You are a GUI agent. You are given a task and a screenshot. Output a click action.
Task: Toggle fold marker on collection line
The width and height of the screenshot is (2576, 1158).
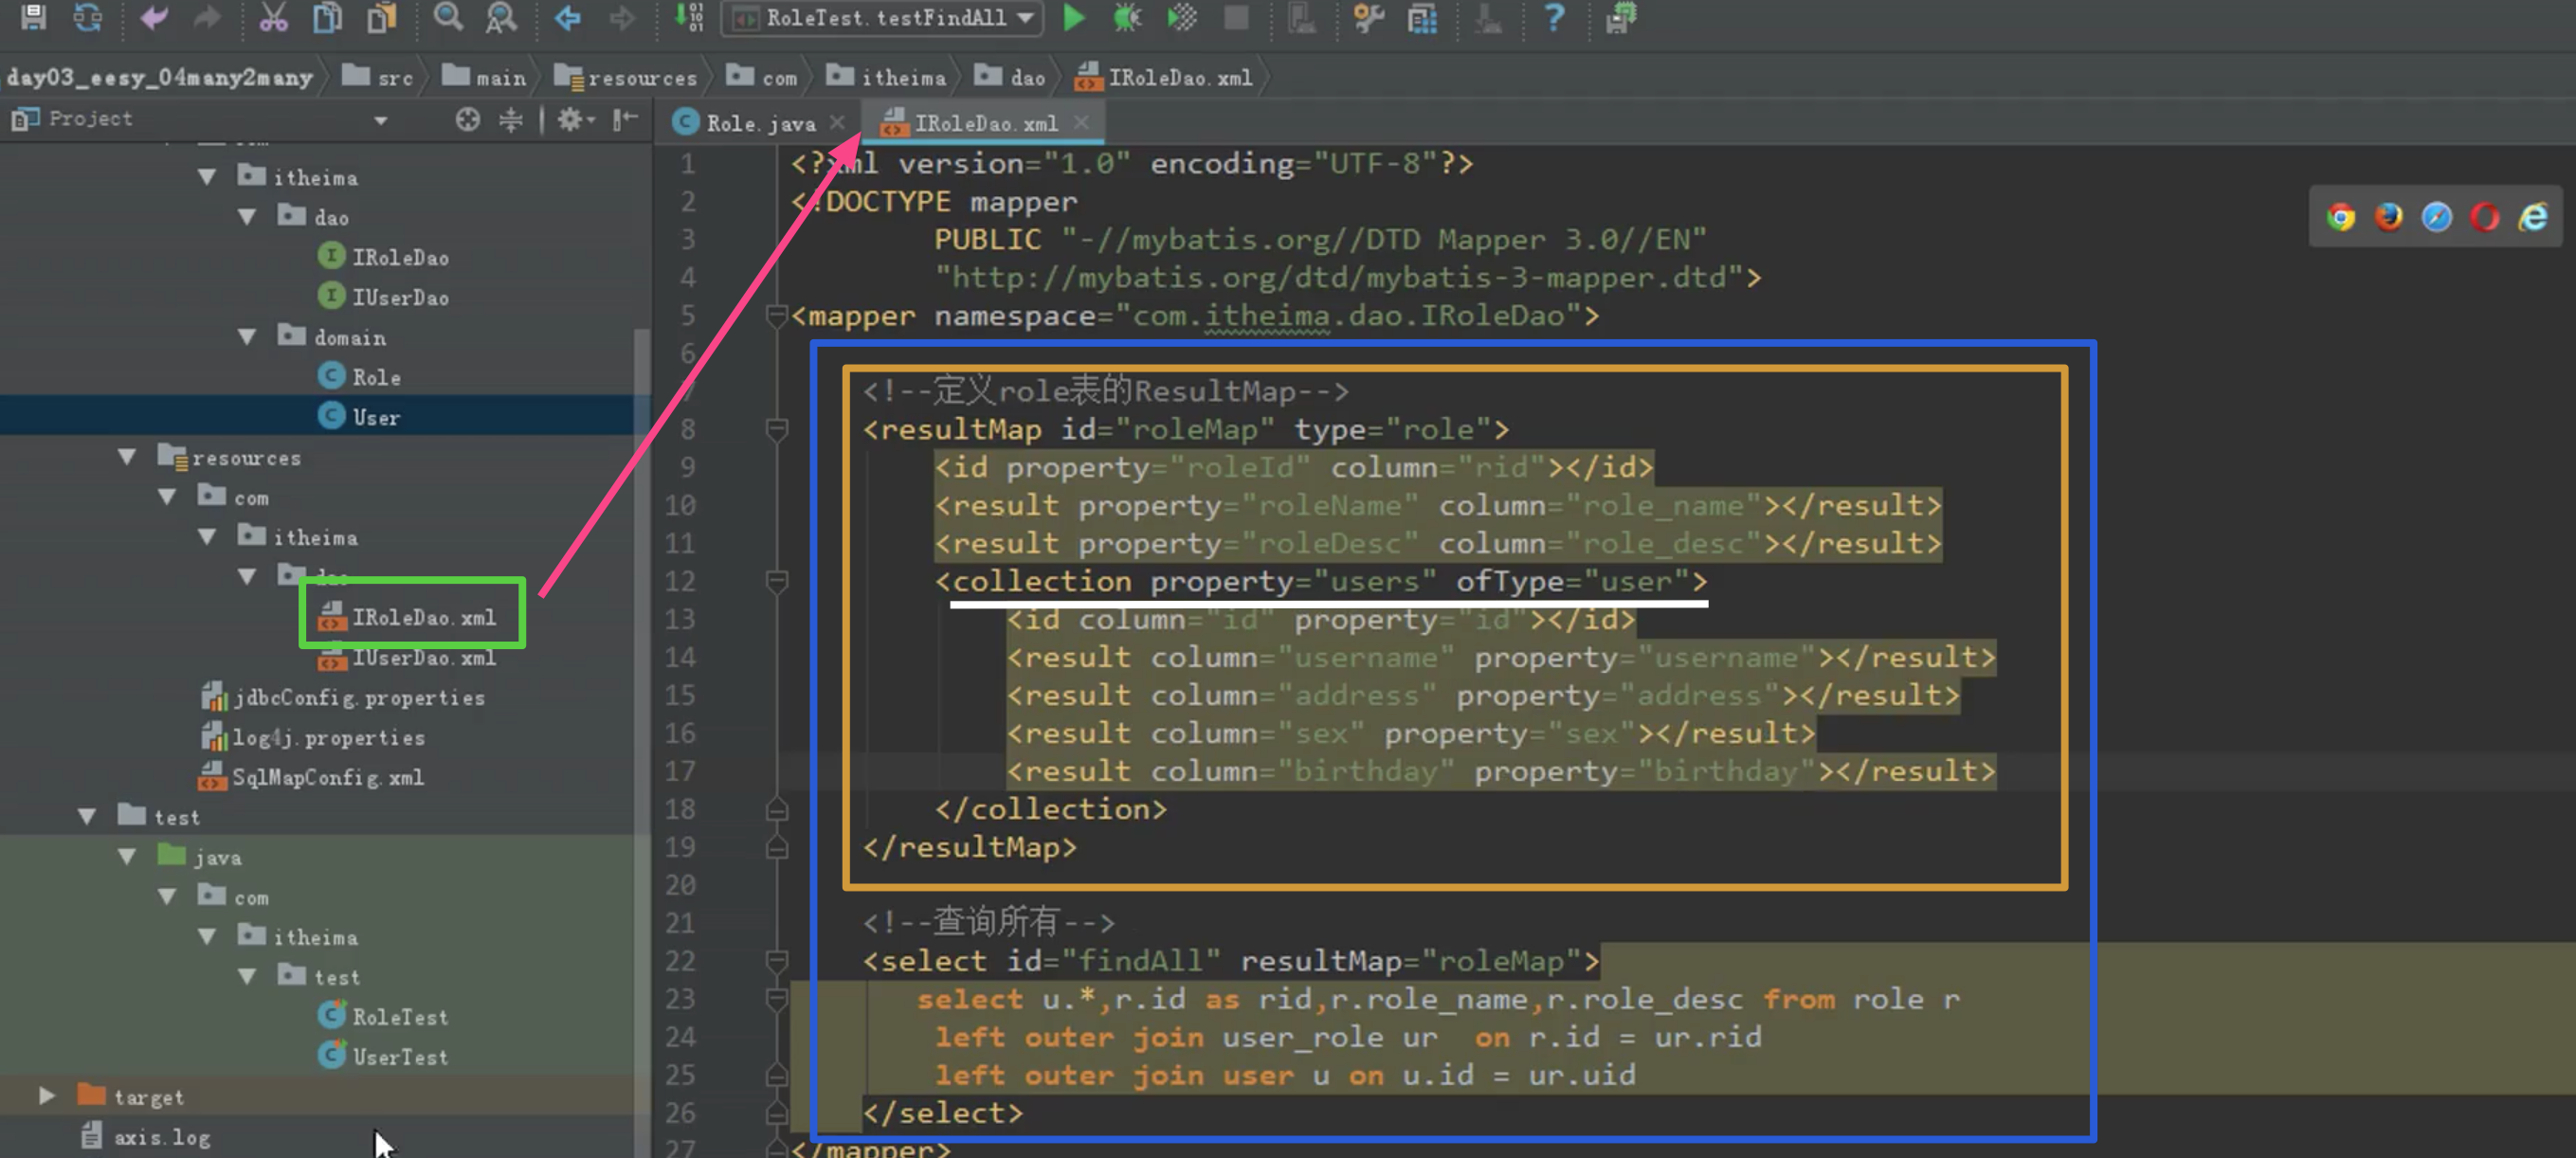pyautogui.click(x=776, y=581)
